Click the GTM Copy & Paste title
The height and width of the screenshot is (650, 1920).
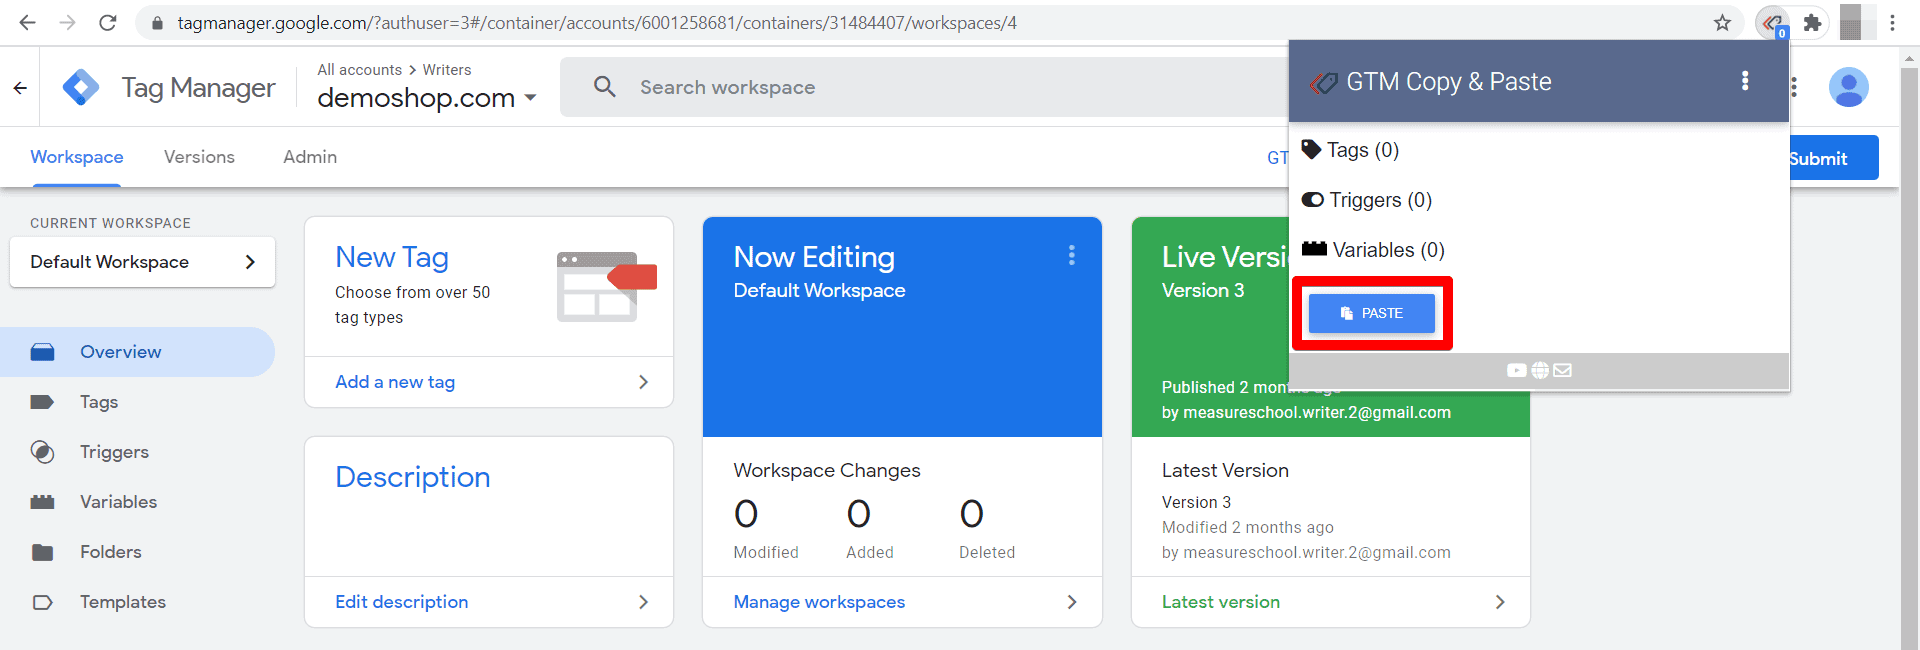tap(1448, 82)
